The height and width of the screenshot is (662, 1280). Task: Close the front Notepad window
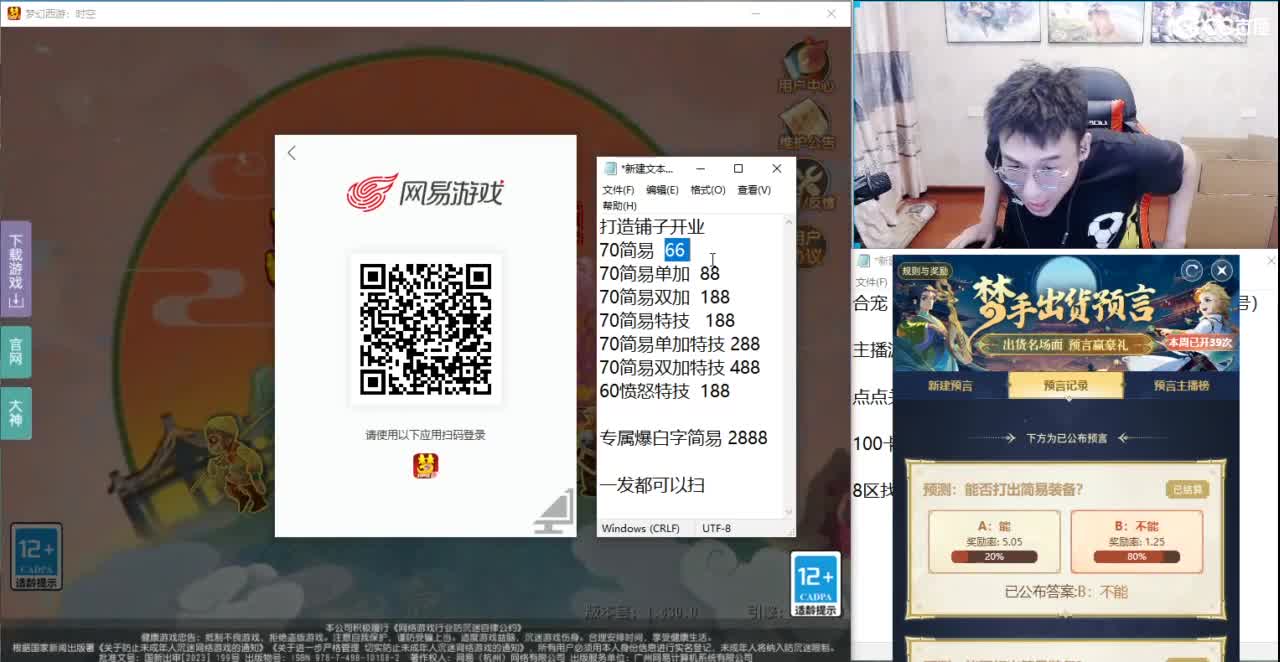click(x=777, y=168)
